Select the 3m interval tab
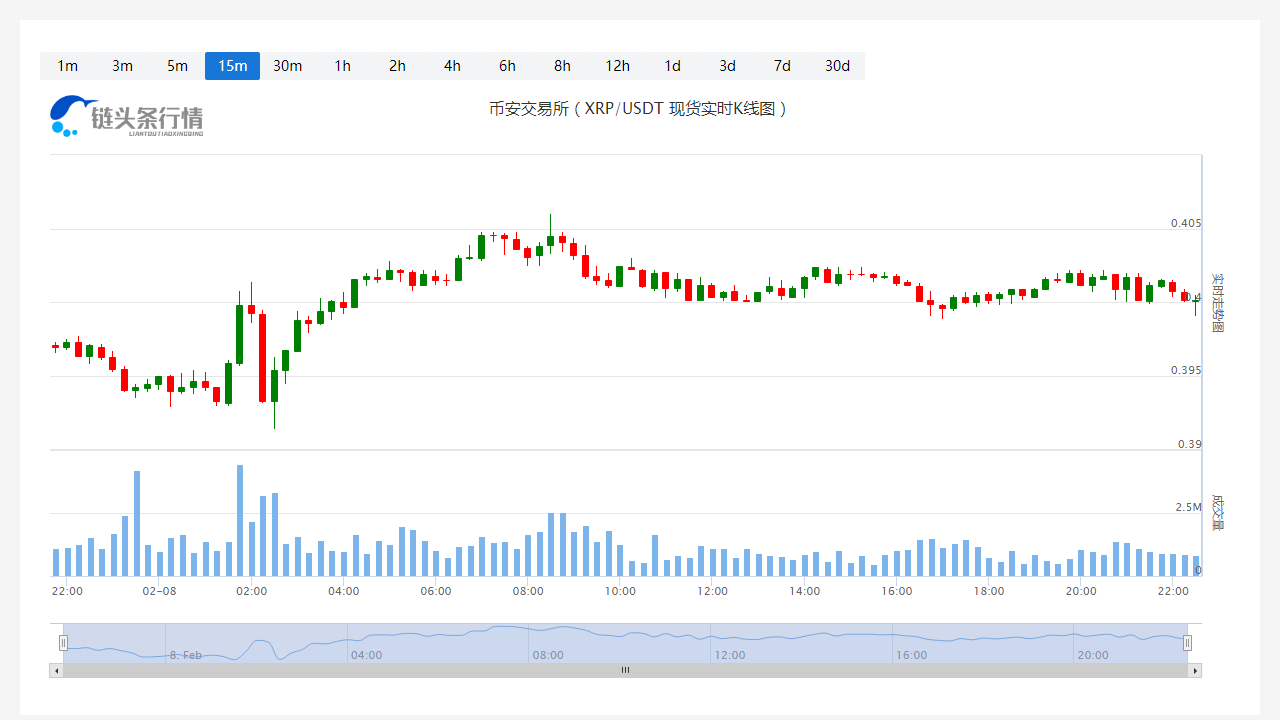 pos(122,66)
